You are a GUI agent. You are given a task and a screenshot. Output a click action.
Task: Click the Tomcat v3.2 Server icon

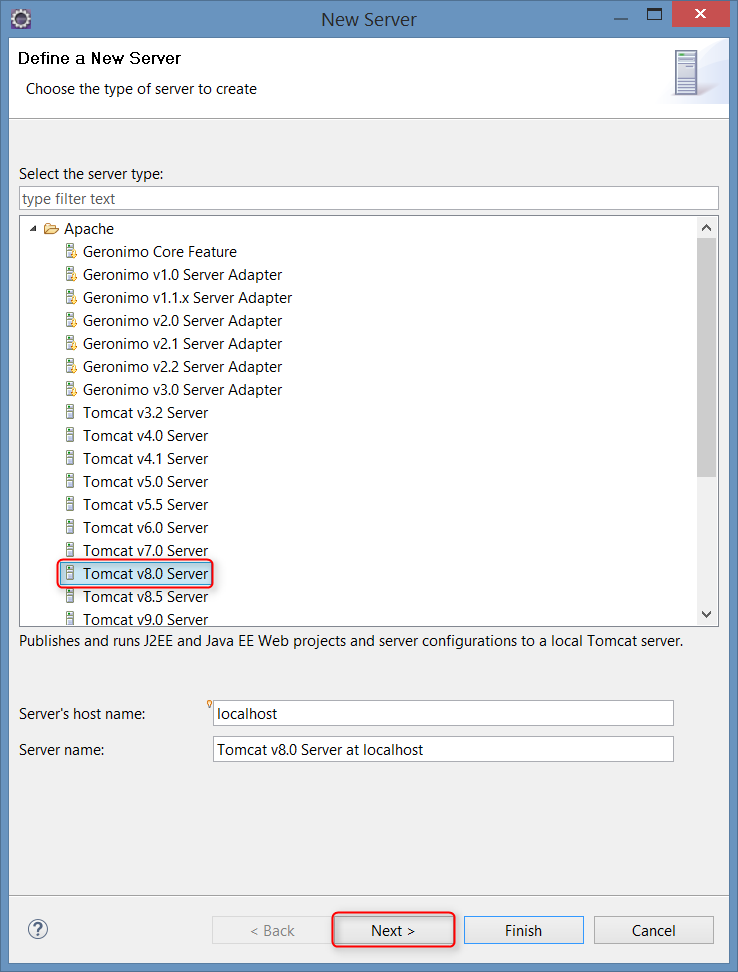click(70, 412)
